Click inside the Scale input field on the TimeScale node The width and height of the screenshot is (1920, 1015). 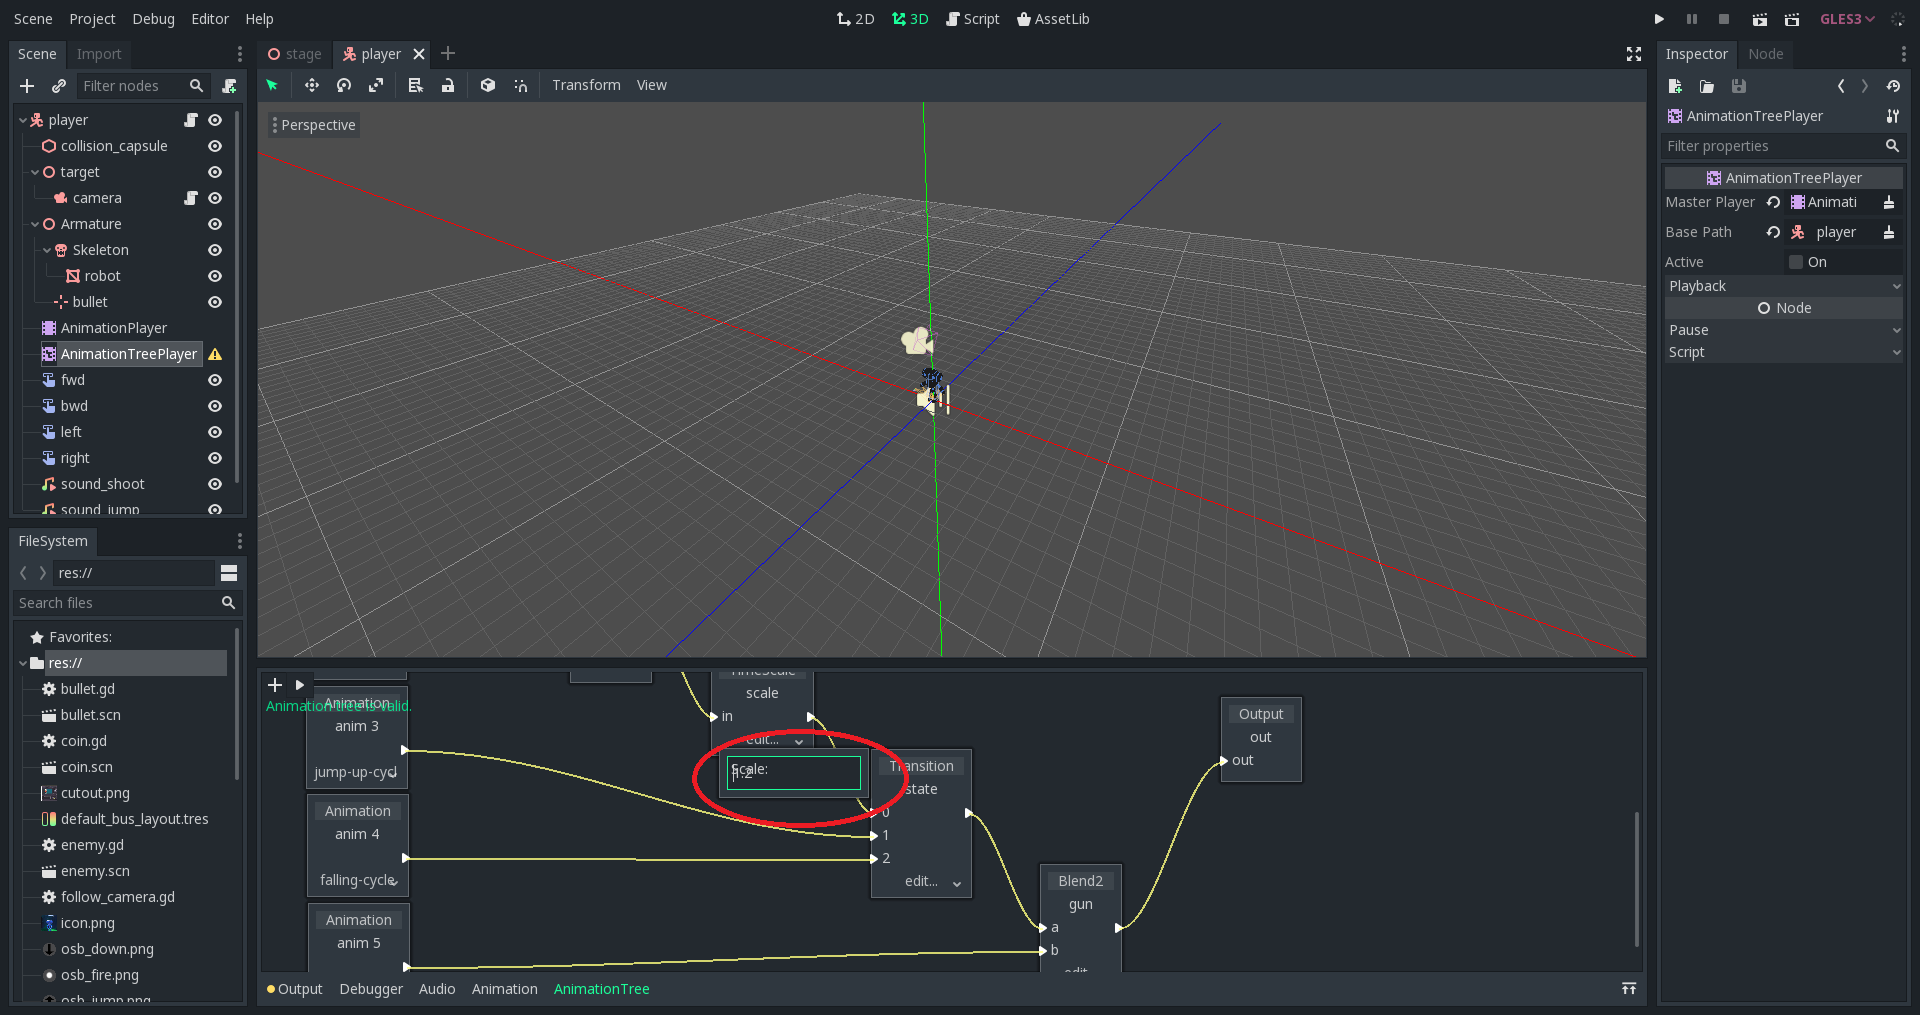(x=793, y=773)
